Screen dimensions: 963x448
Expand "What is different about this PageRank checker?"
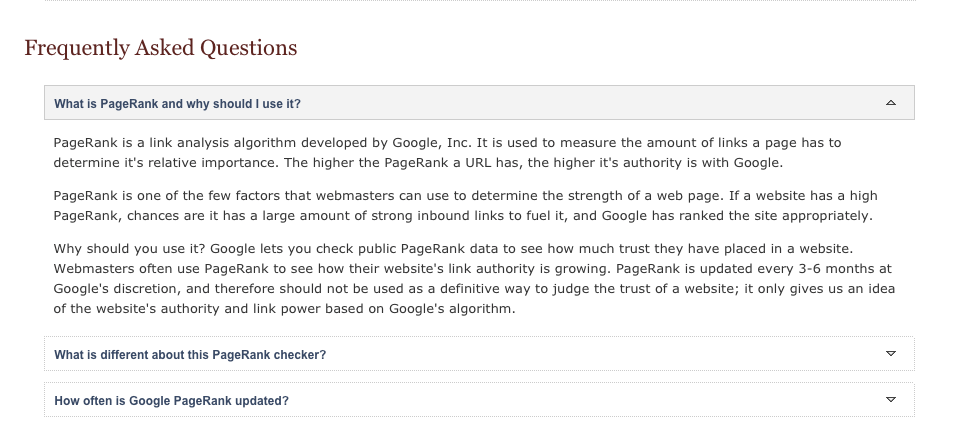tap(190, 355)
